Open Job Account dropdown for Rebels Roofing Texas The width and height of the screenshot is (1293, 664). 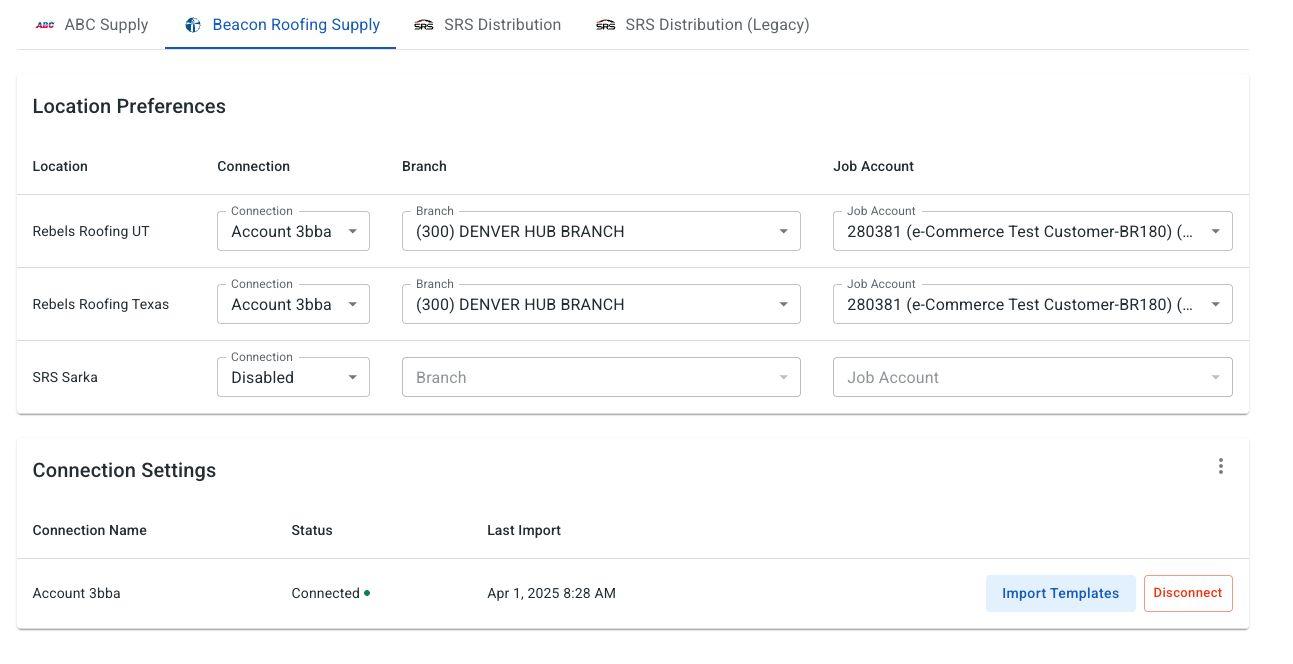click(x=1032, y=305)
